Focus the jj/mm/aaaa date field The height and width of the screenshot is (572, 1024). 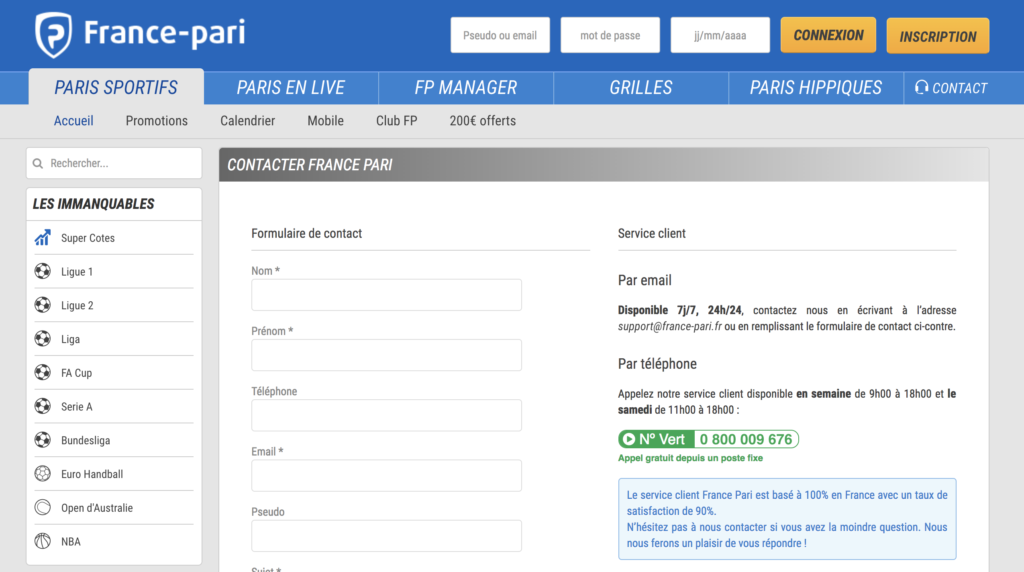coord(720,35)
